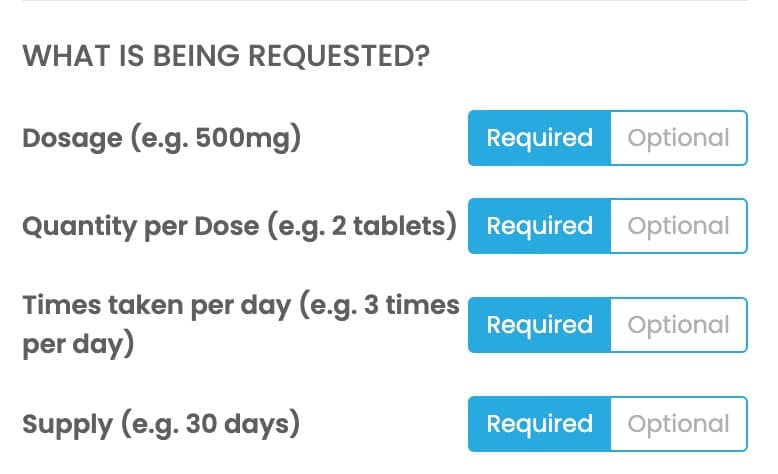
Task: Set Dosage to Optional
Action: [678, 138]
